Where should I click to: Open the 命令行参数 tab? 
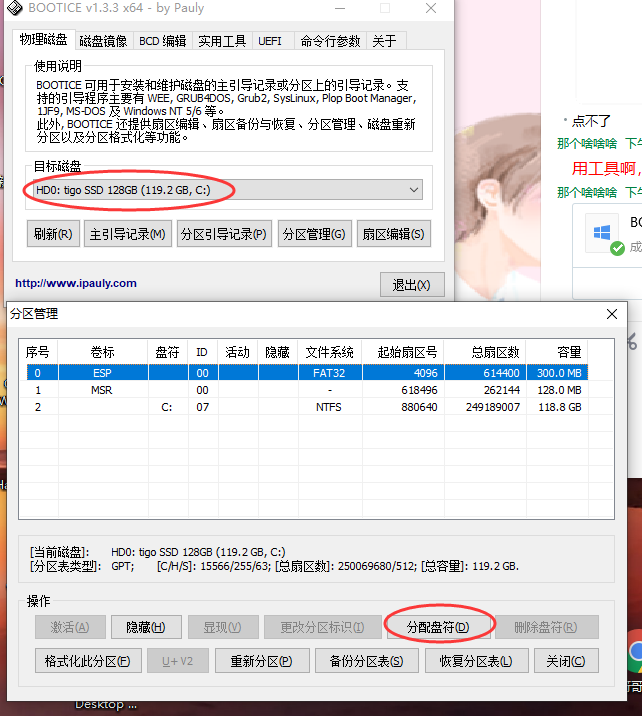(x=330, y=41)
